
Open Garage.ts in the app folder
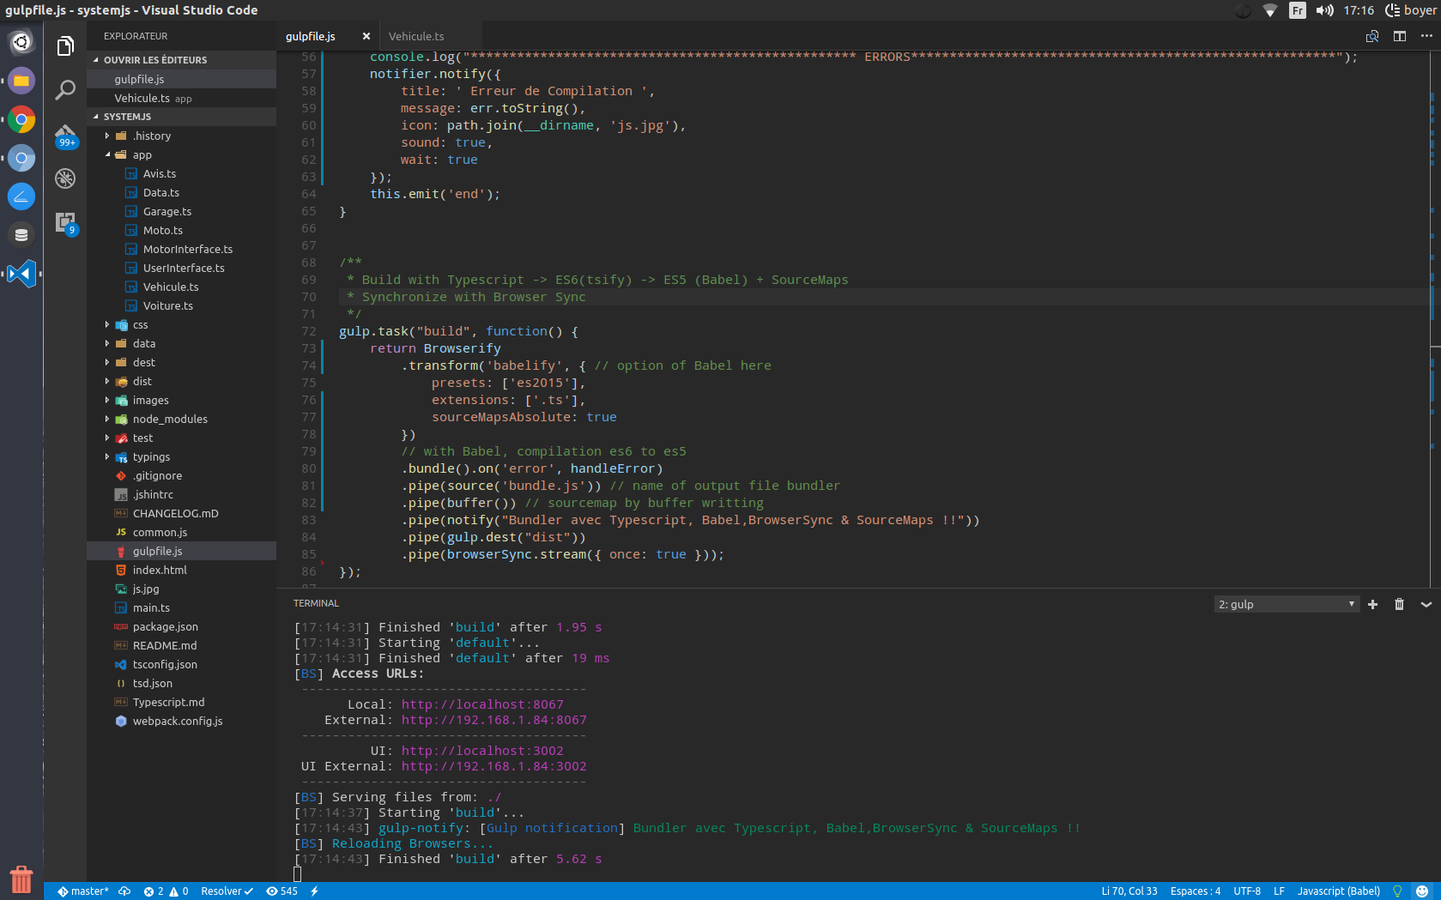pos(181,211)
